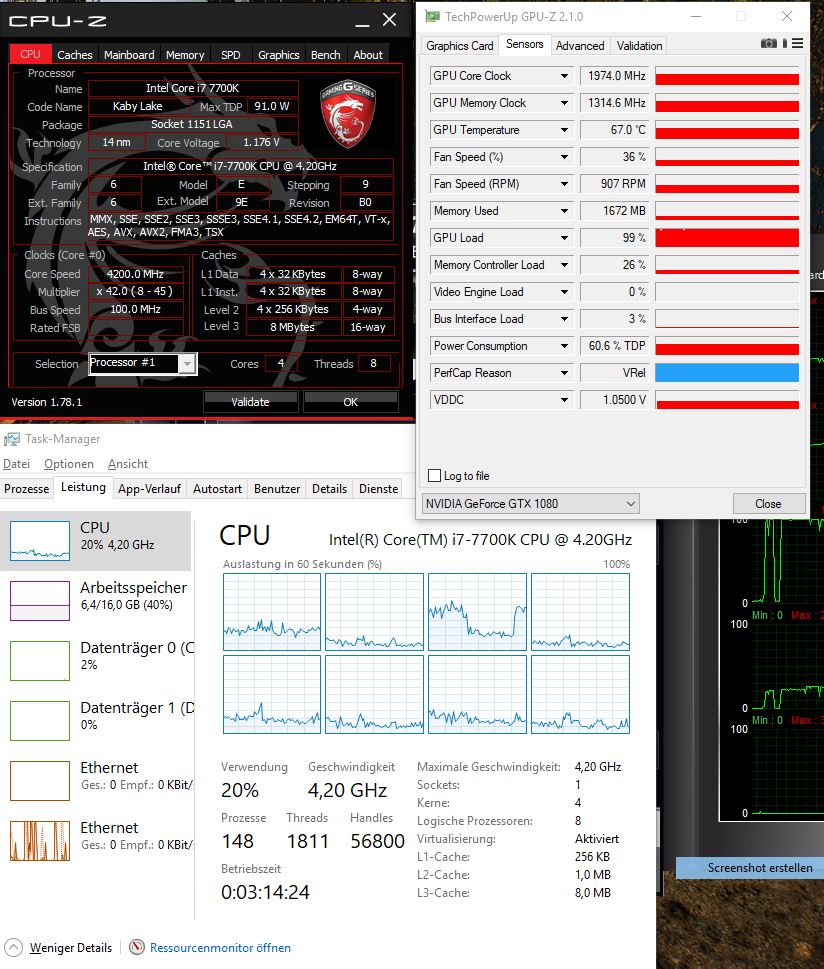Image resolution: width=824 pixels, height=969 pixels.
Task: Click the GPU-Z title bar app icon
Action: pos(432,17)
